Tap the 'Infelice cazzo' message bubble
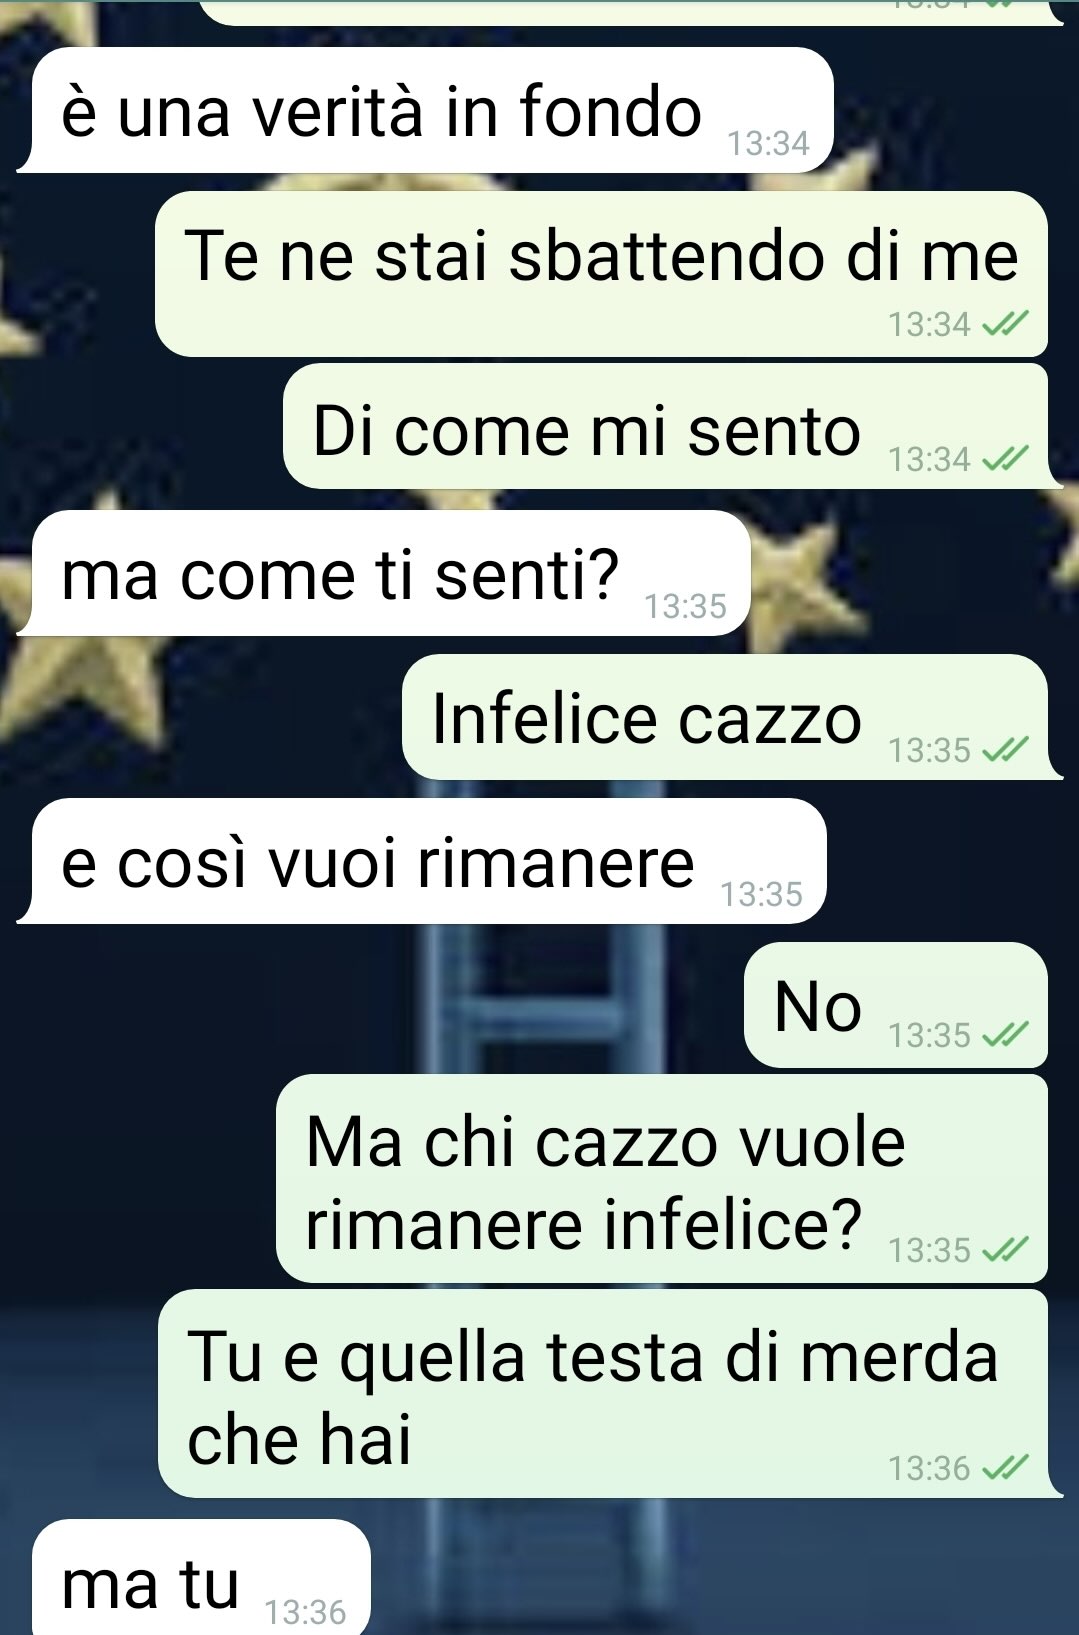This screenshot has width=1079, height=1635. point(732,717)
